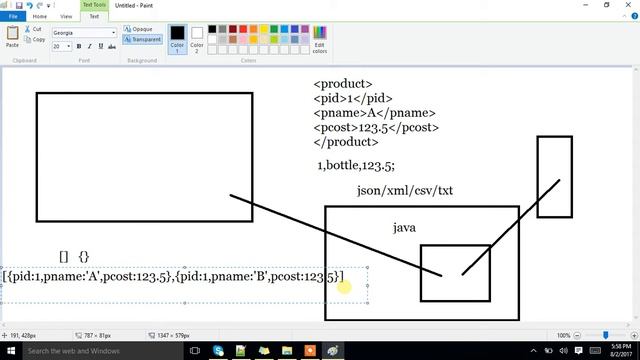The height and width of the screenshot is (360, 640).
Task: Click the '<pname>A</pname>' line on canvas
Action: click(x=375, y=113)
